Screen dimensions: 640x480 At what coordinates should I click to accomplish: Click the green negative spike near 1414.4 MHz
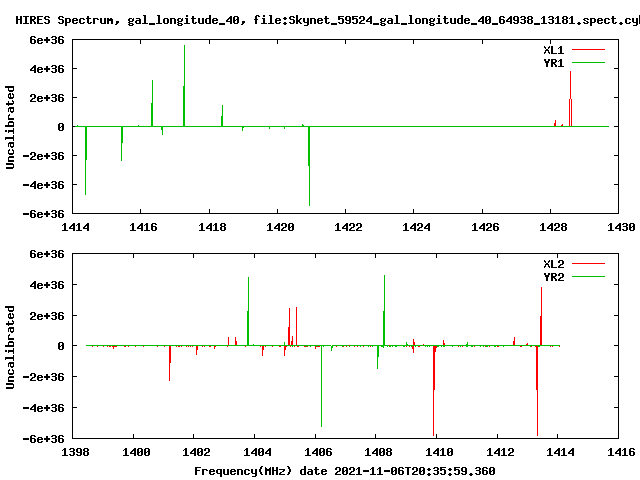click(x=86, y=160)
